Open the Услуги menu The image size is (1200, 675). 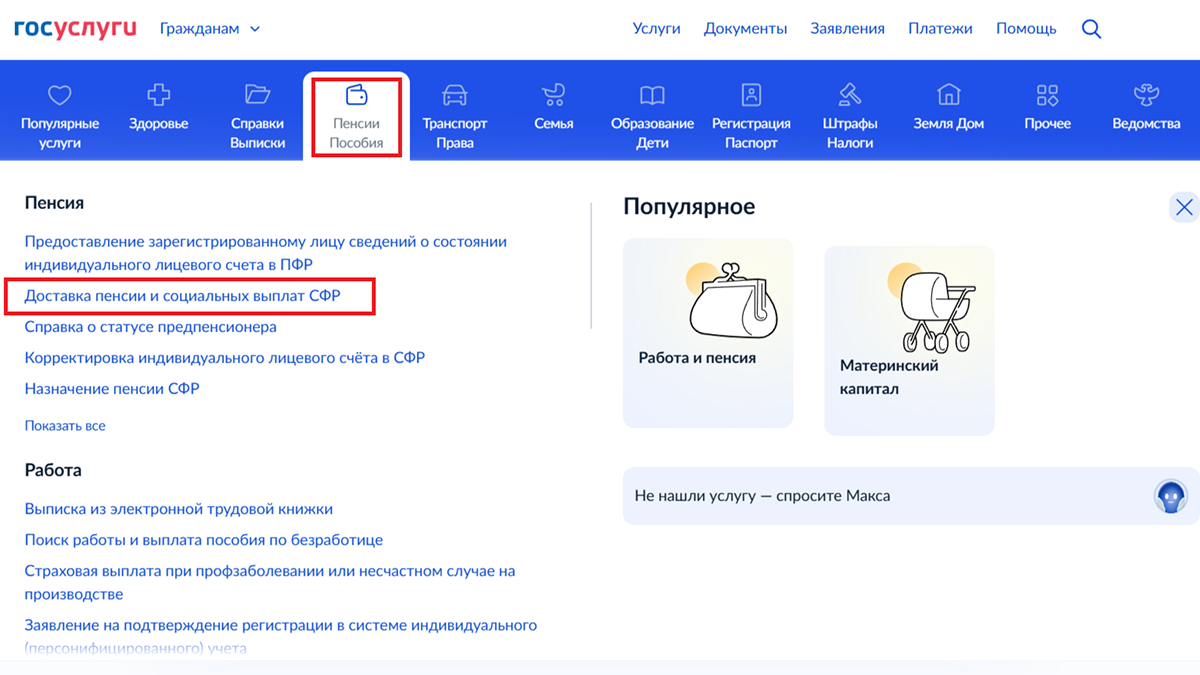coord(656,29)
